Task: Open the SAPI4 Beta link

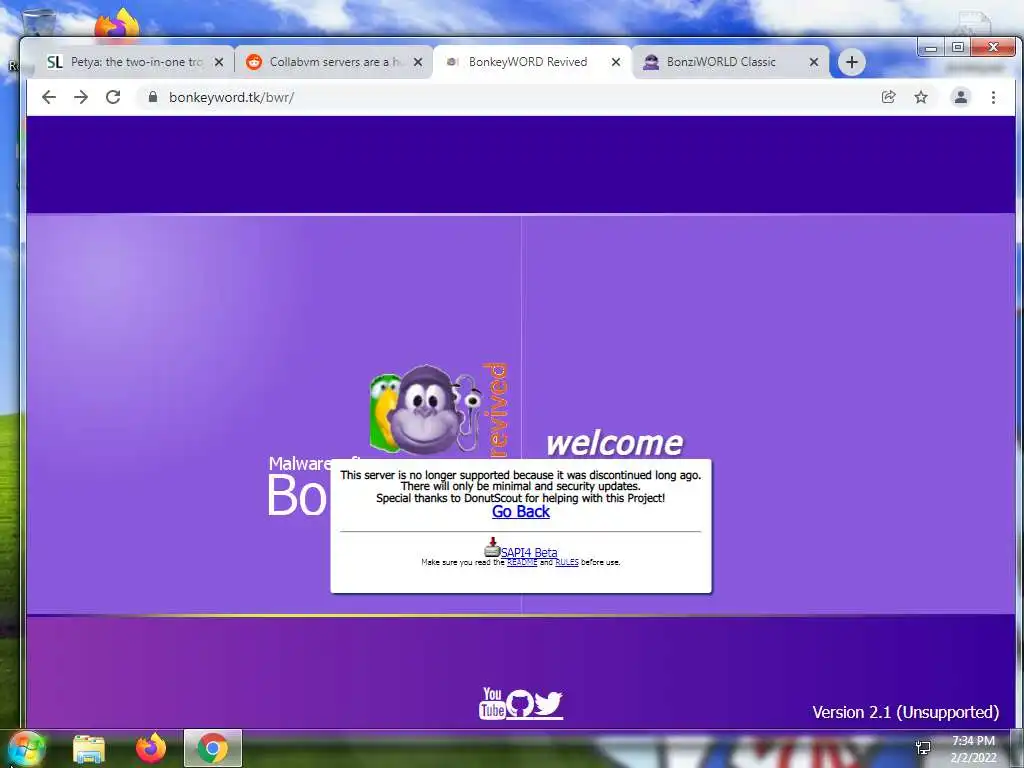Action: 529,552
